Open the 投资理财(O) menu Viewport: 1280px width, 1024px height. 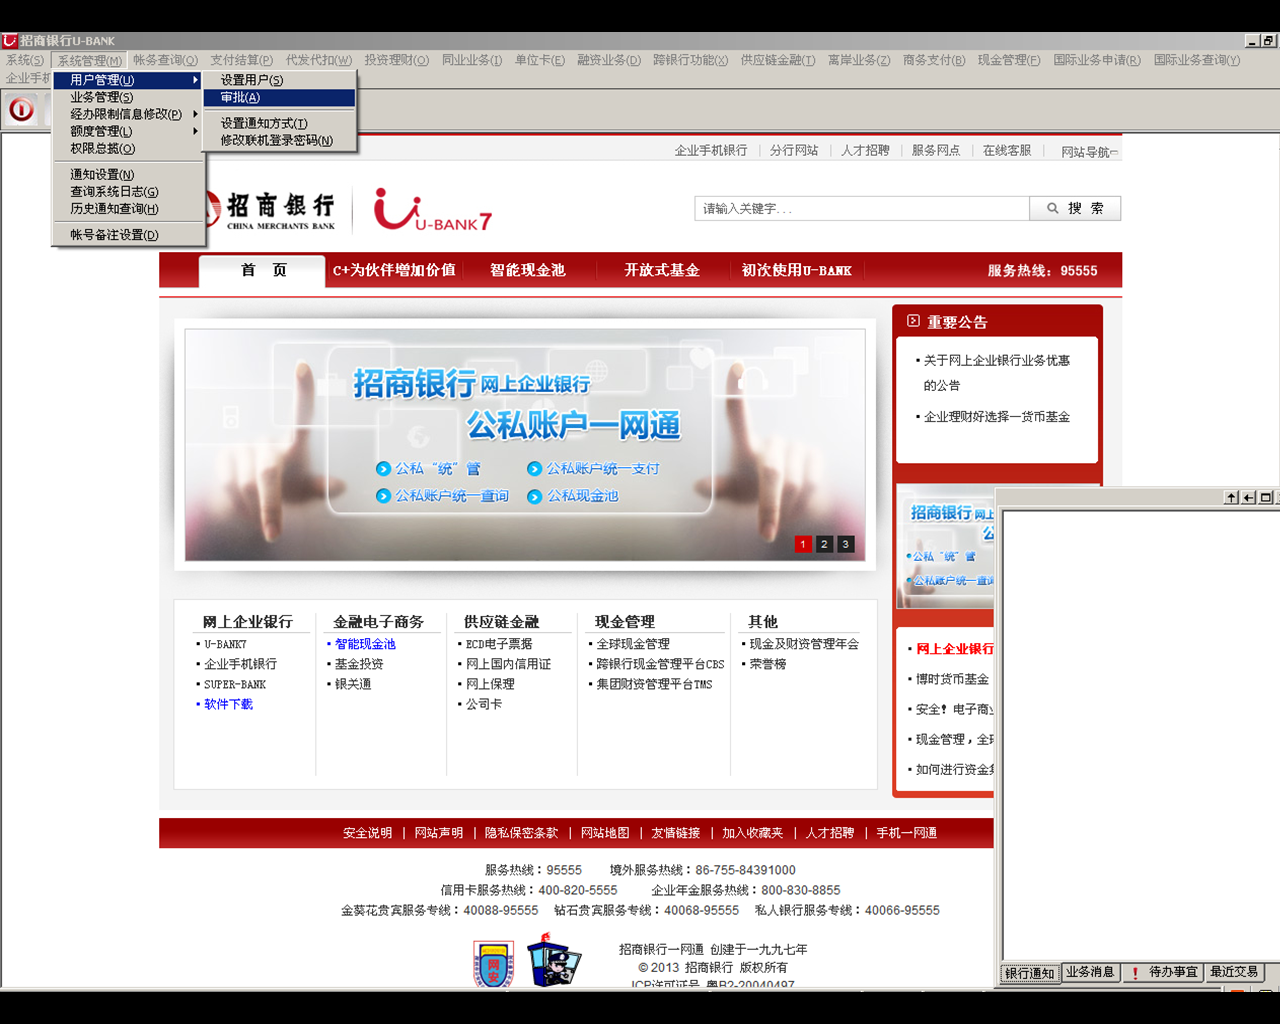[x=396, y=60]
